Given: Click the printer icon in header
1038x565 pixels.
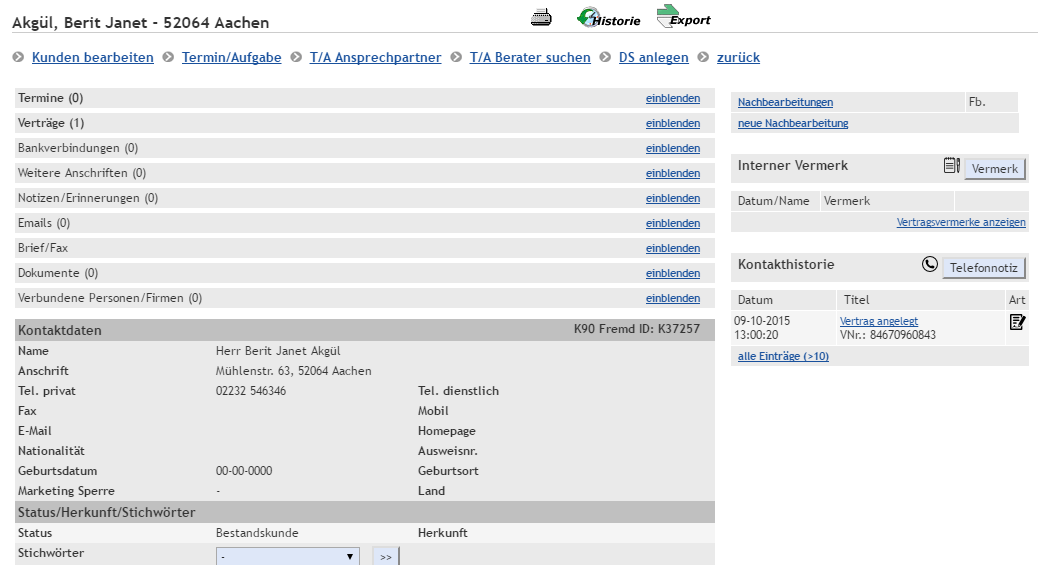Looking at the screenshot, I should tap(541, 17).
